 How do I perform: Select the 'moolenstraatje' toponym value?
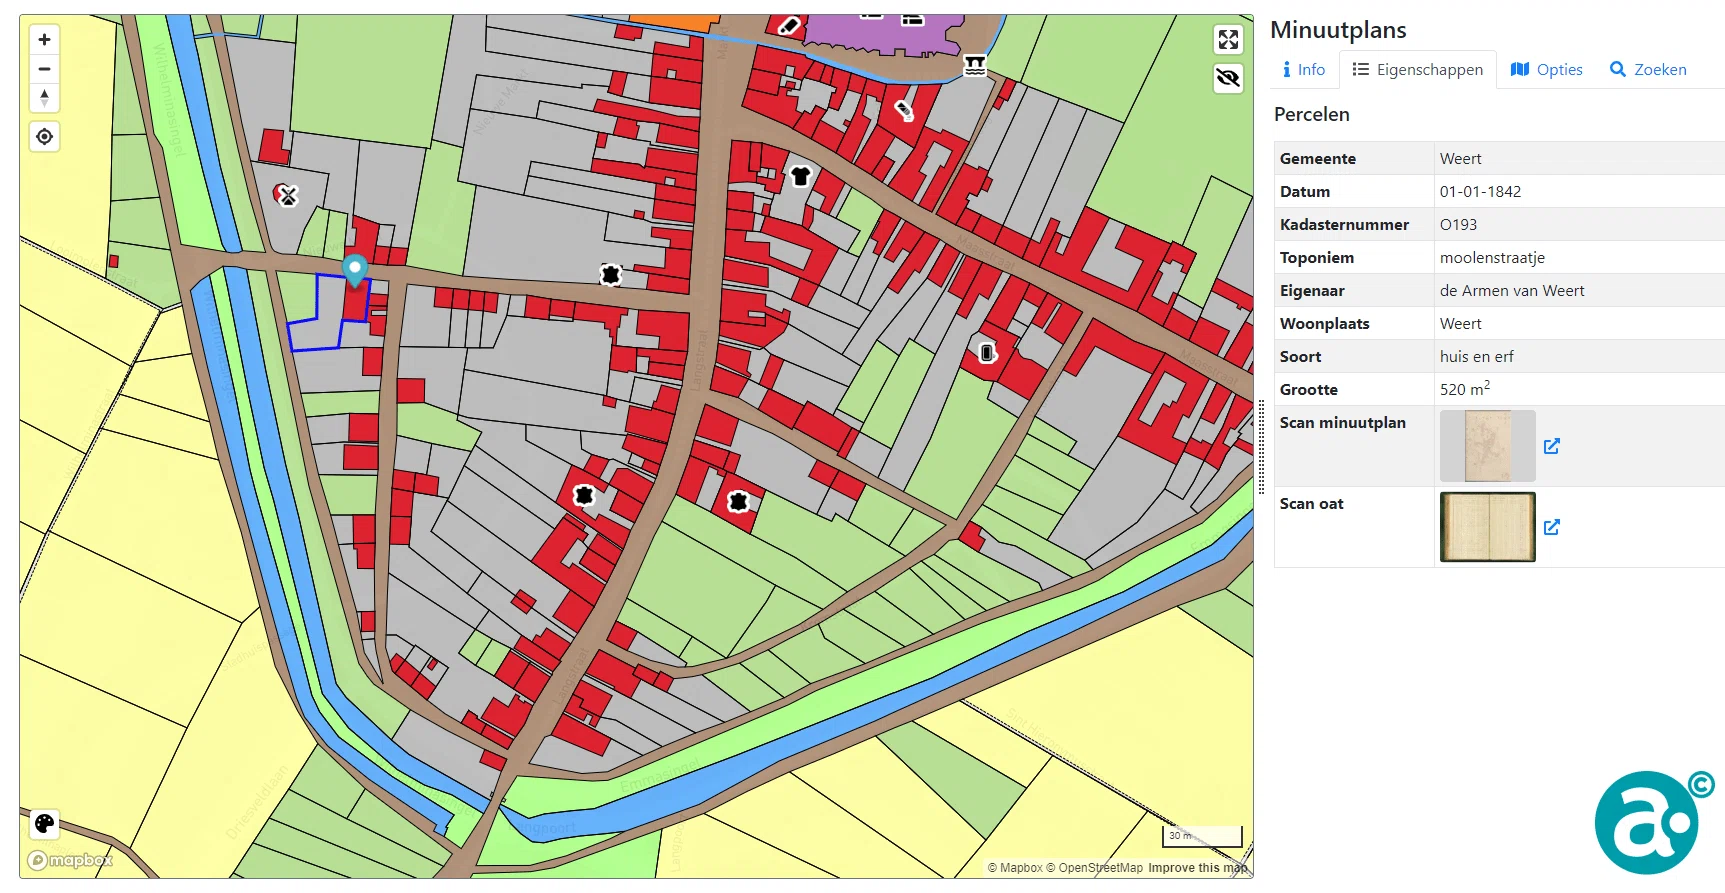coord(1492,258)
